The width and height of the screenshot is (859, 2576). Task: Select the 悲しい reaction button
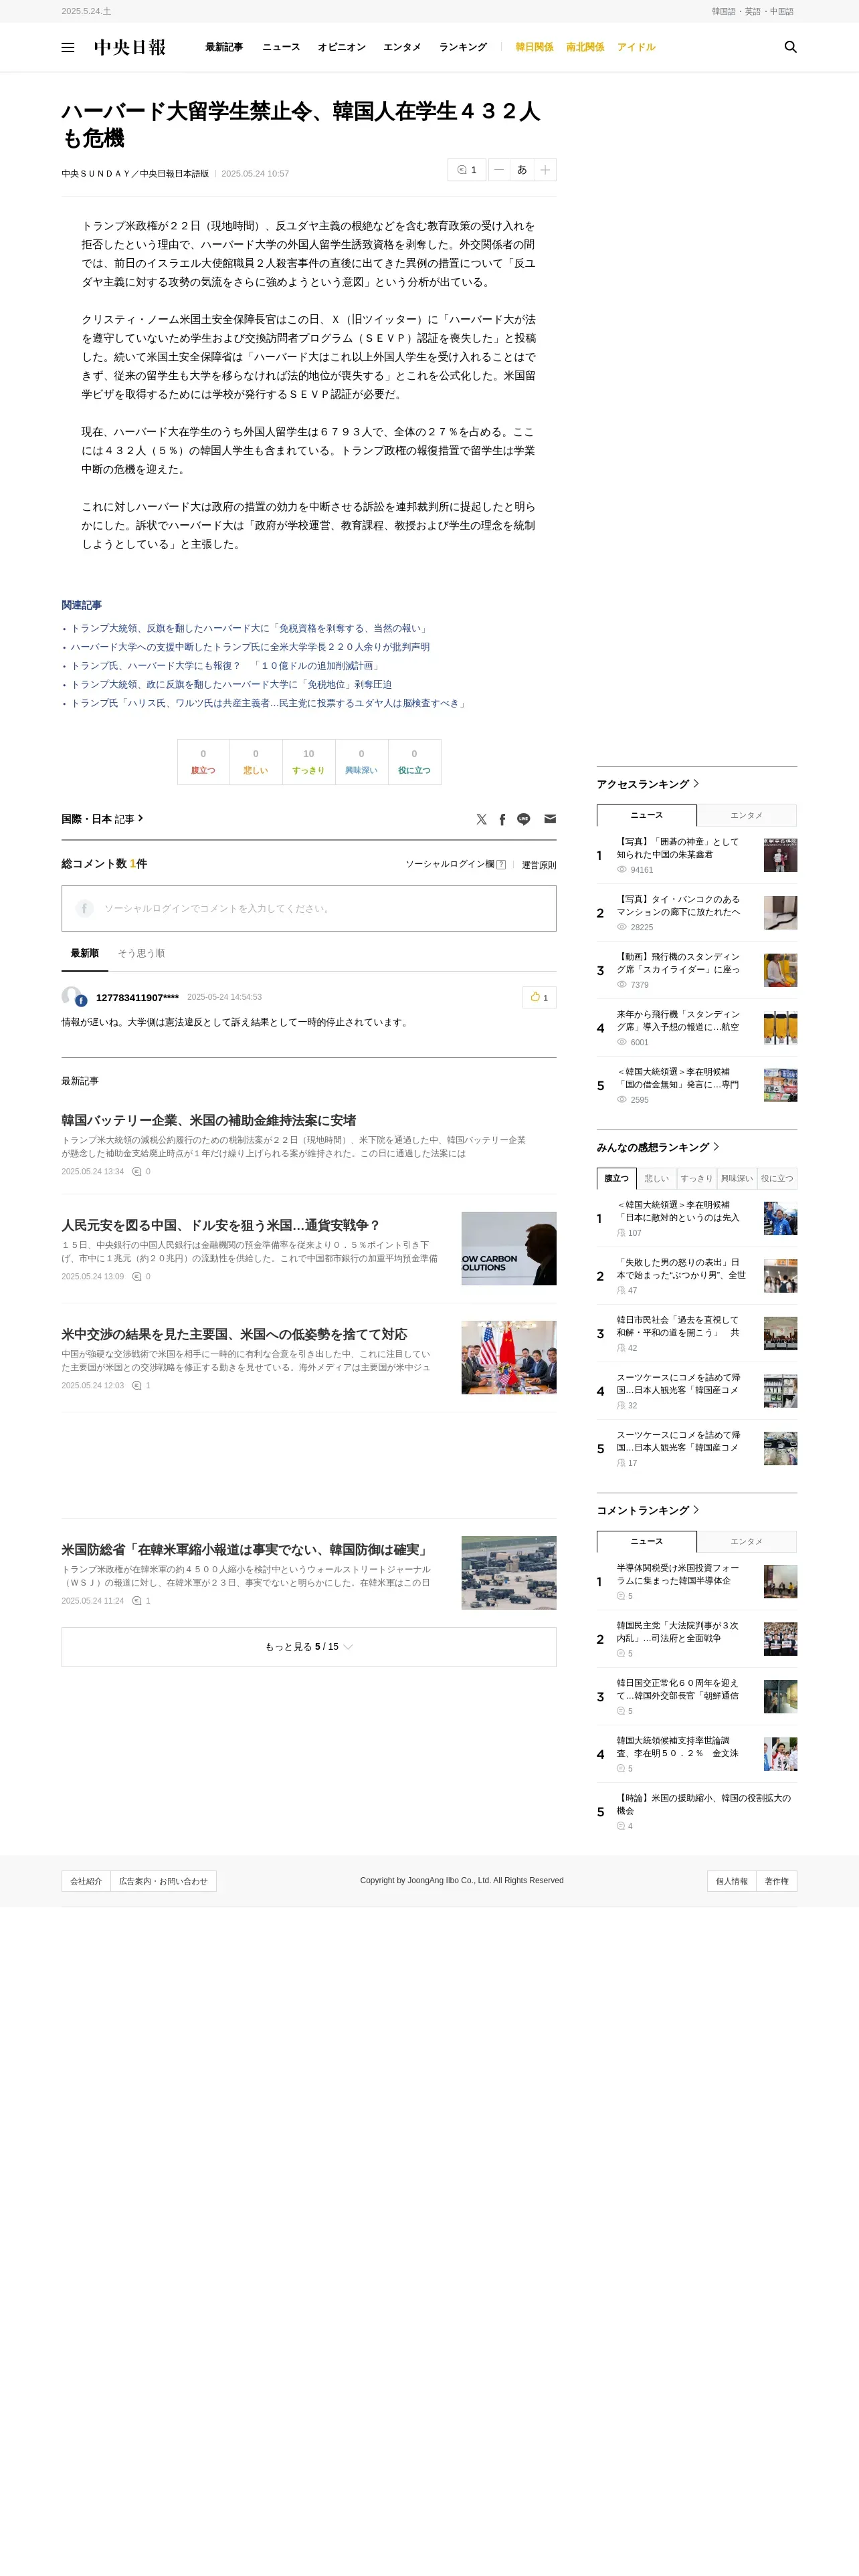255,762
